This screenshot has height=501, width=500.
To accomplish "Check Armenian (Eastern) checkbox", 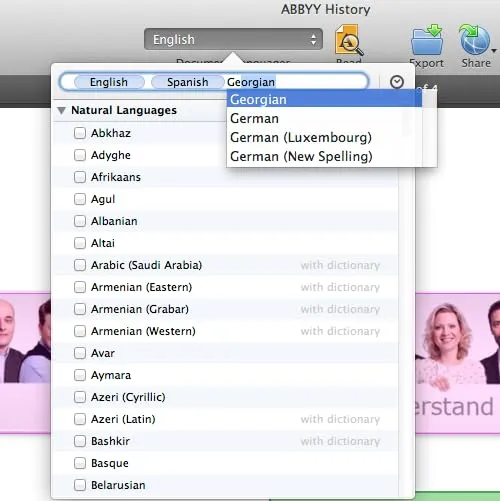I will pos(80,287).
